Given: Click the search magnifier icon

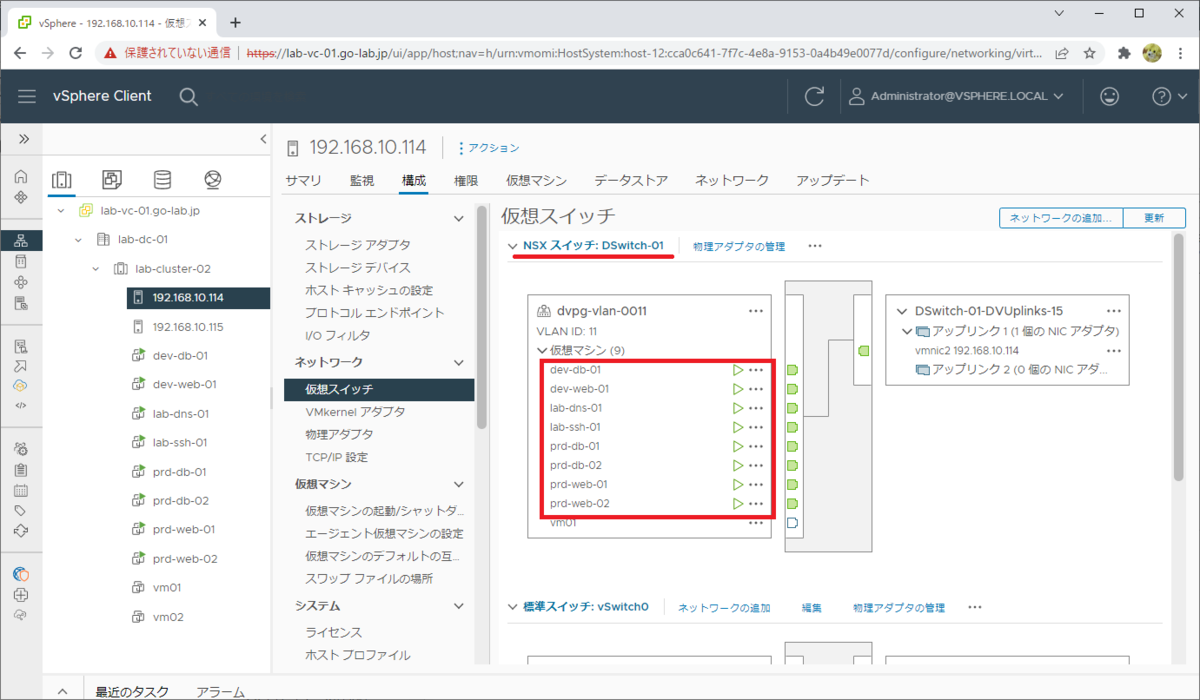Looking at the screenshot, I should point(188,96).
